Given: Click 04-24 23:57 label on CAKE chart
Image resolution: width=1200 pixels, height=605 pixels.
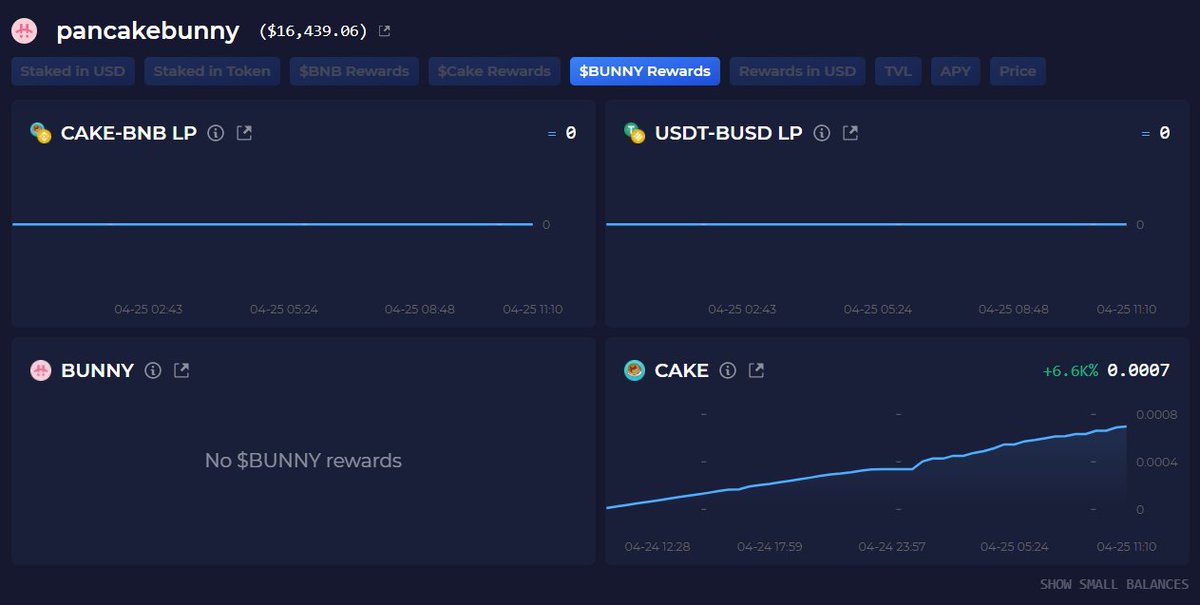Looking at the screenshot, I should pos(892,547).
